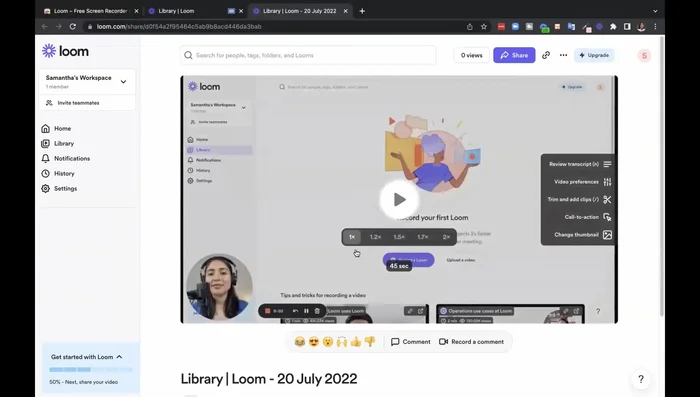
Task: React with thumbs down emoji
Action: [x=370, y=342]
